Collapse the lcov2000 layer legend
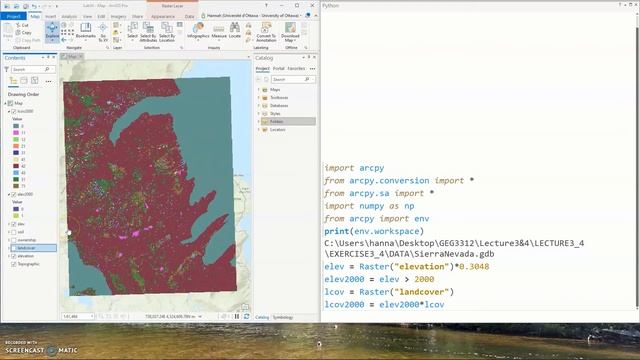The width and height of the screenshot is (640, 360). 9,111
